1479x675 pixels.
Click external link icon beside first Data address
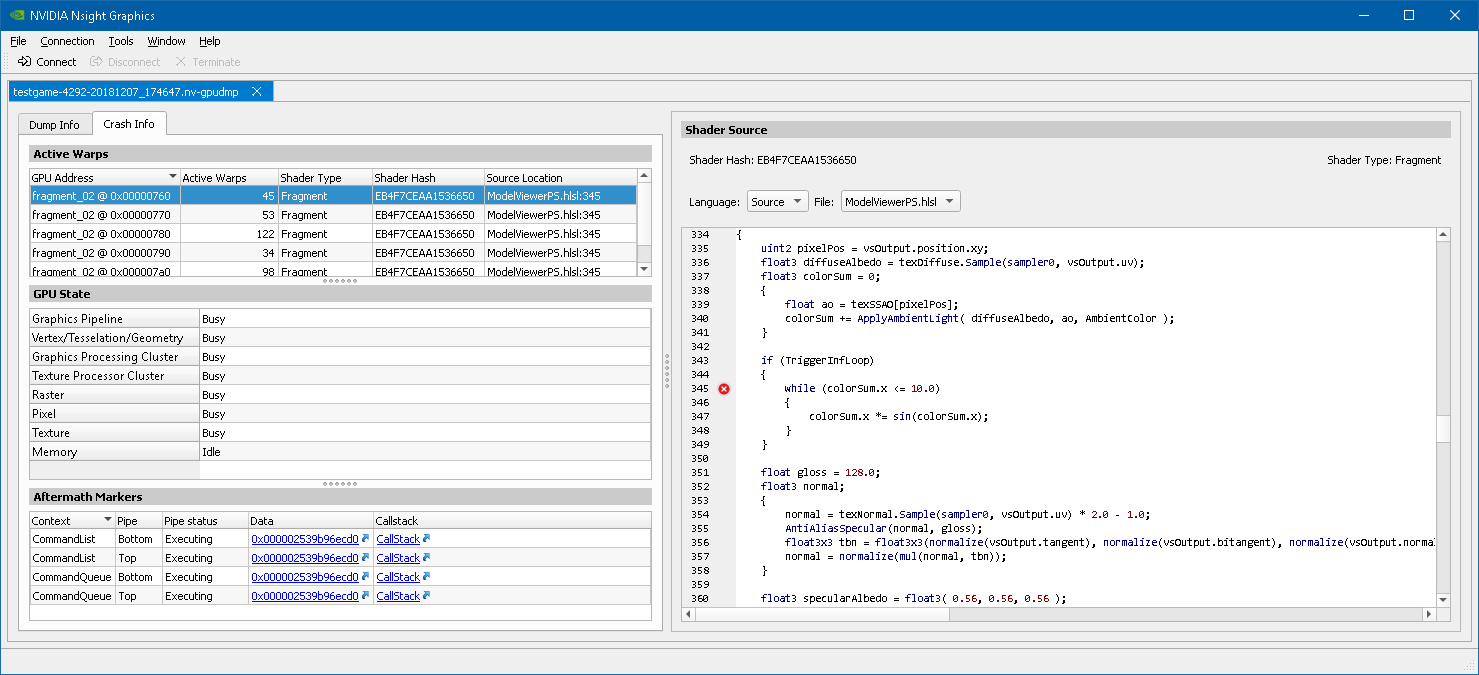click(365, 539)
